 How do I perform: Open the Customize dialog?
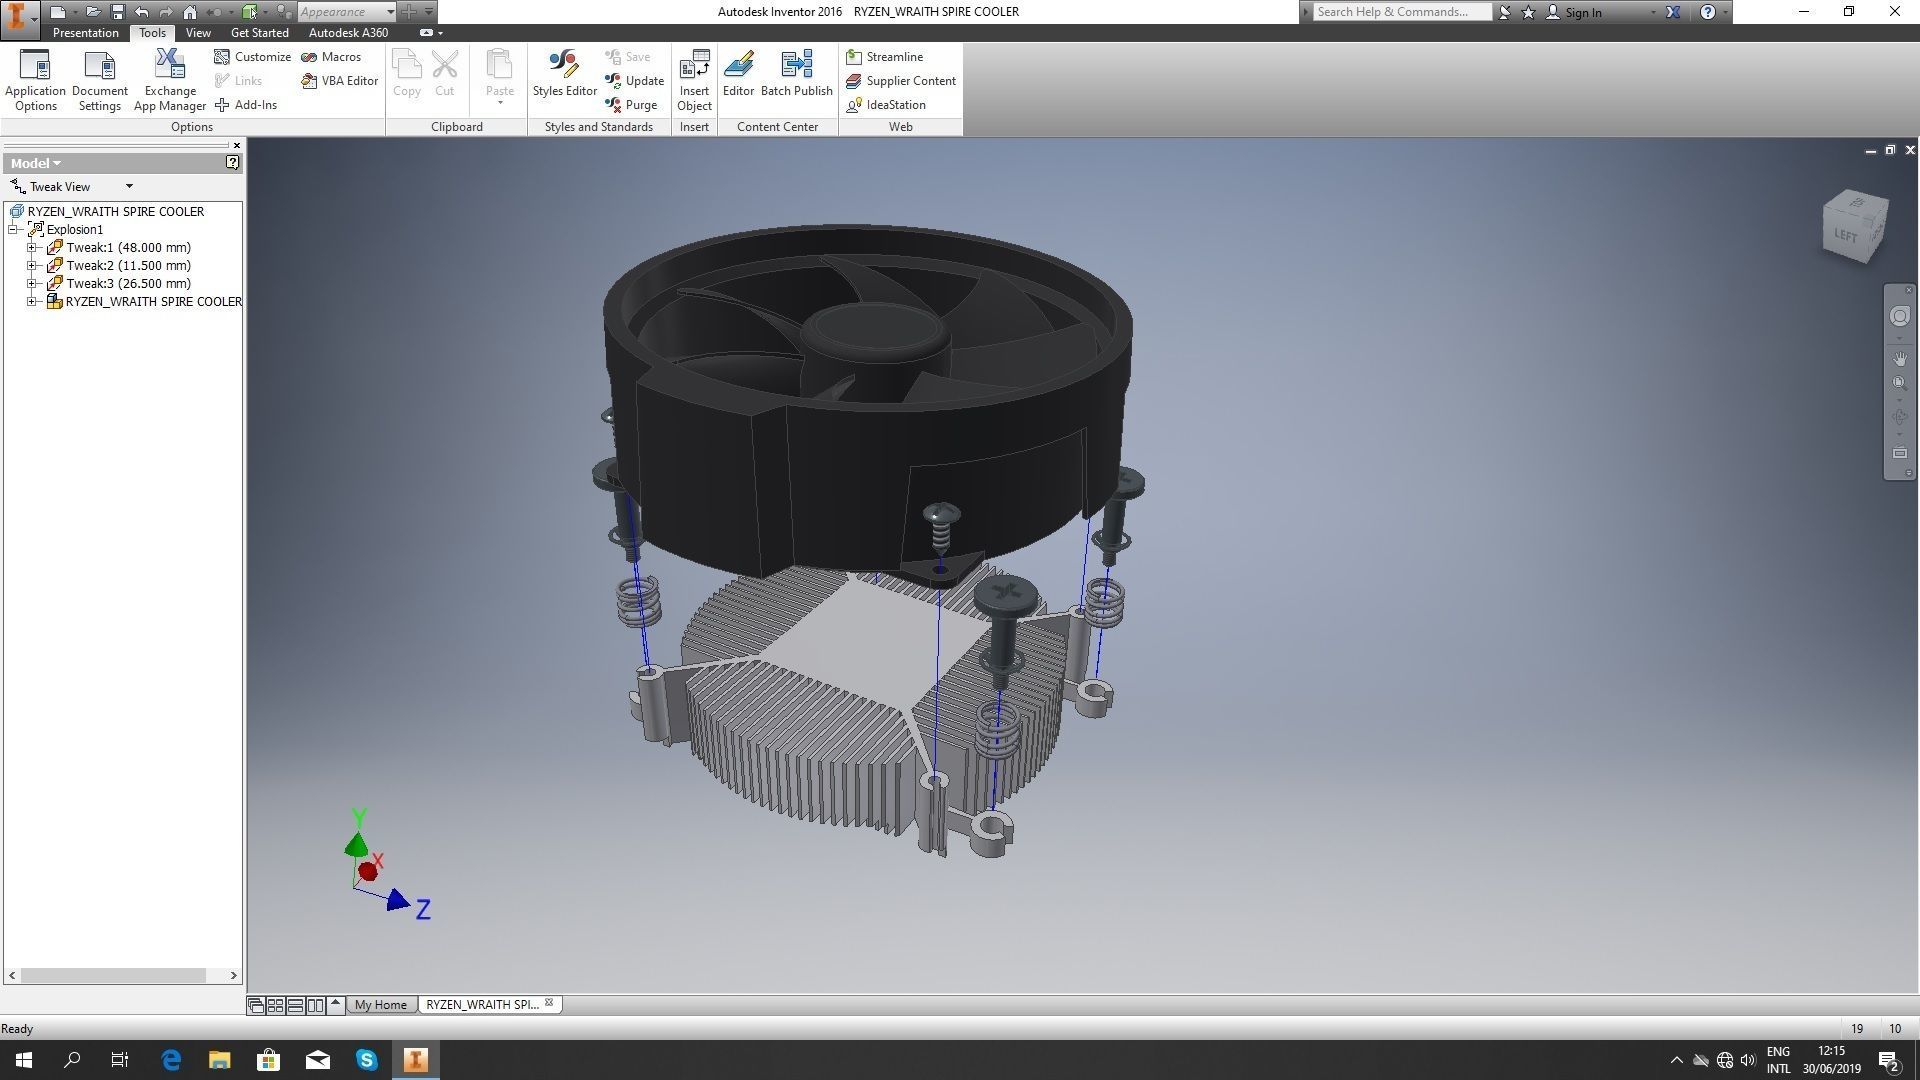pyautogui.click(x=253, y=57)
